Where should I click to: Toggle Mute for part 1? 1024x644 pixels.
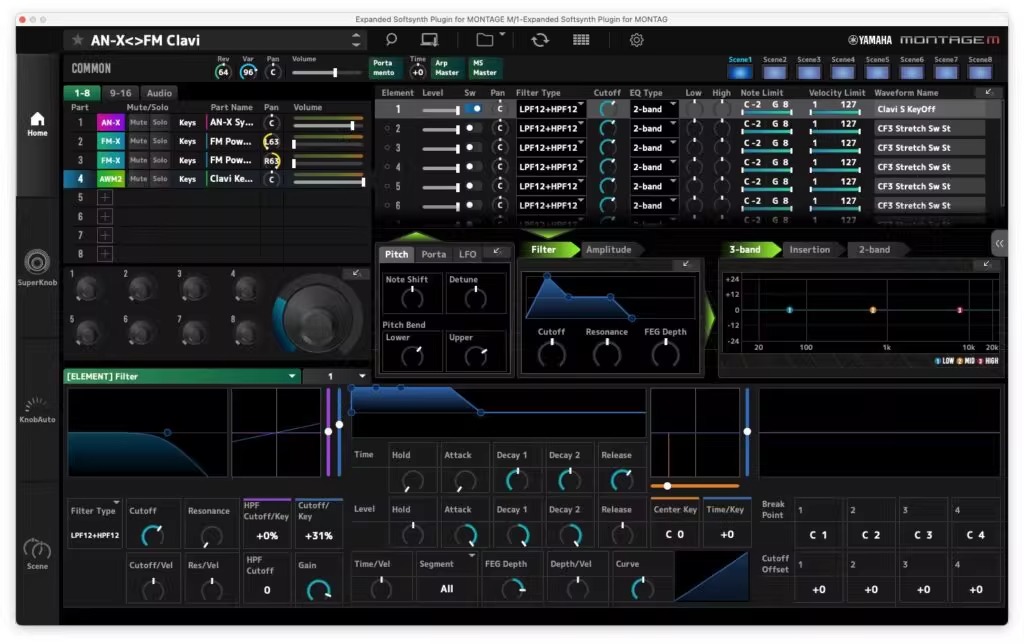click(x=138, y=122)
